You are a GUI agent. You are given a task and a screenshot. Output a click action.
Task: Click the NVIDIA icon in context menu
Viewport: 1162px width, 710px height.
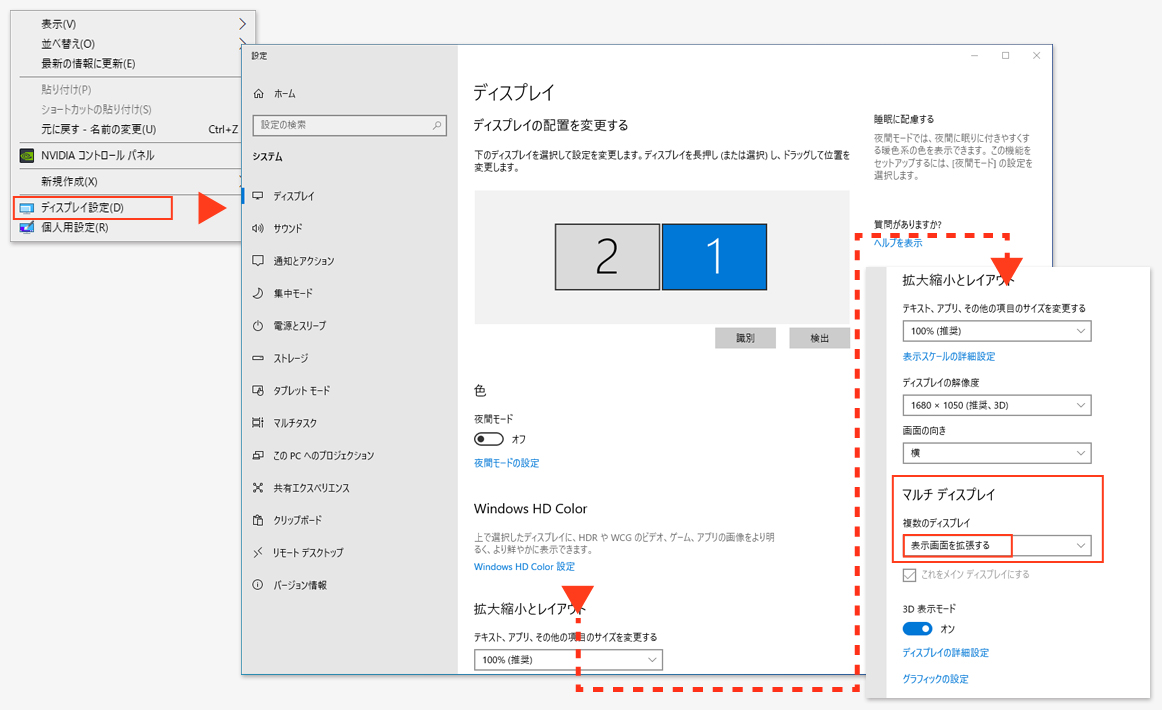click(27, 156)
